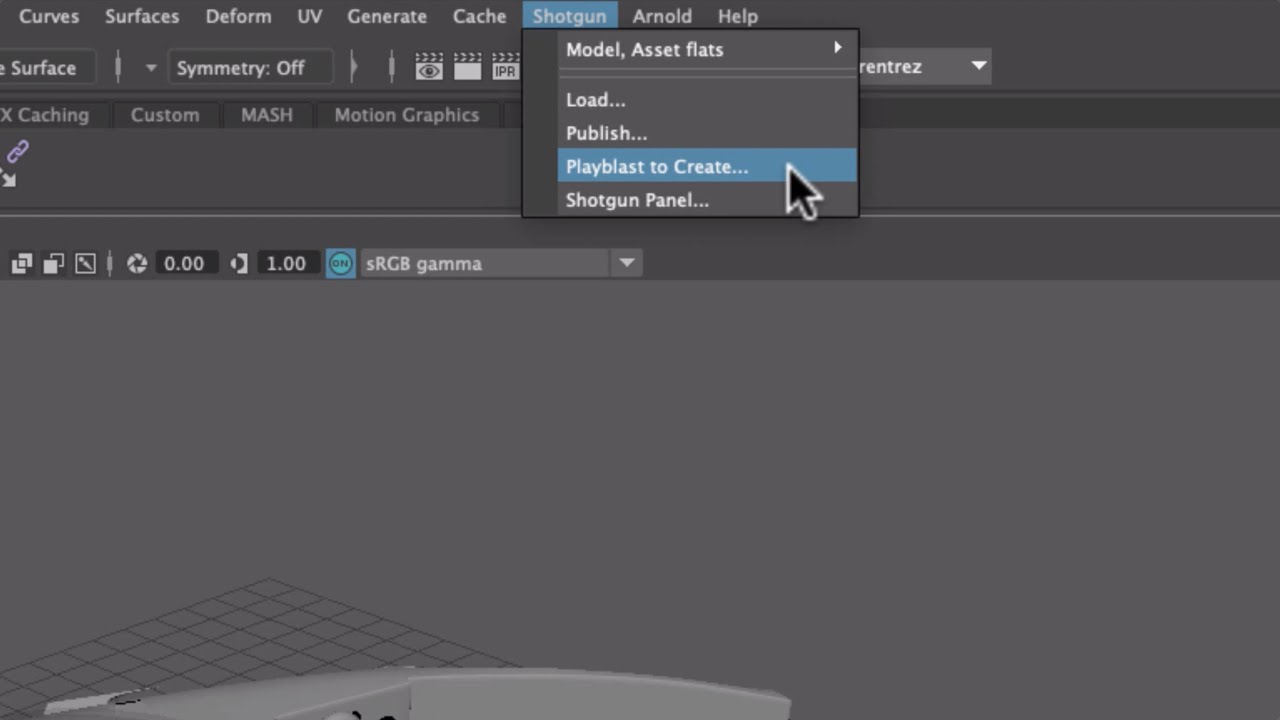Switch to the FX Caching shelf tab

[51, 115]
